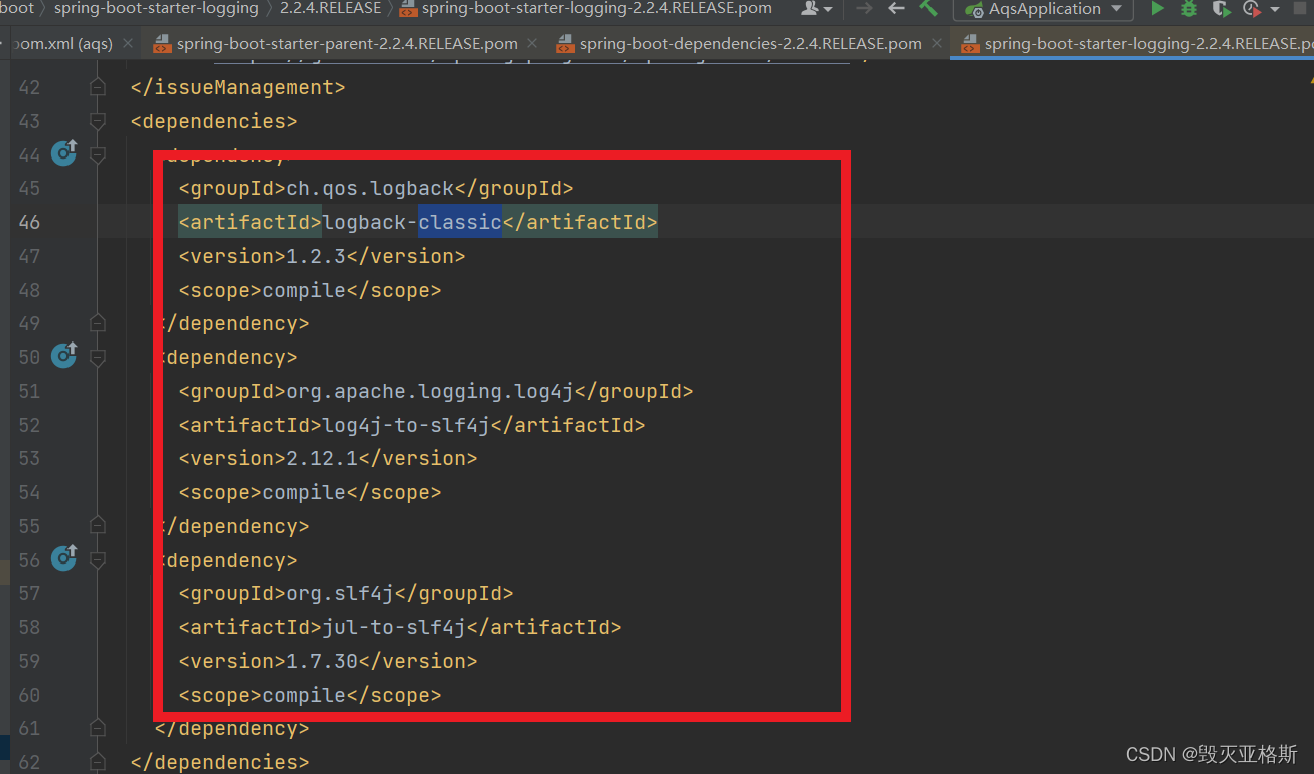Run with Coverage using the shield icon
The image size is (1314, 774).
(1220, 9)
